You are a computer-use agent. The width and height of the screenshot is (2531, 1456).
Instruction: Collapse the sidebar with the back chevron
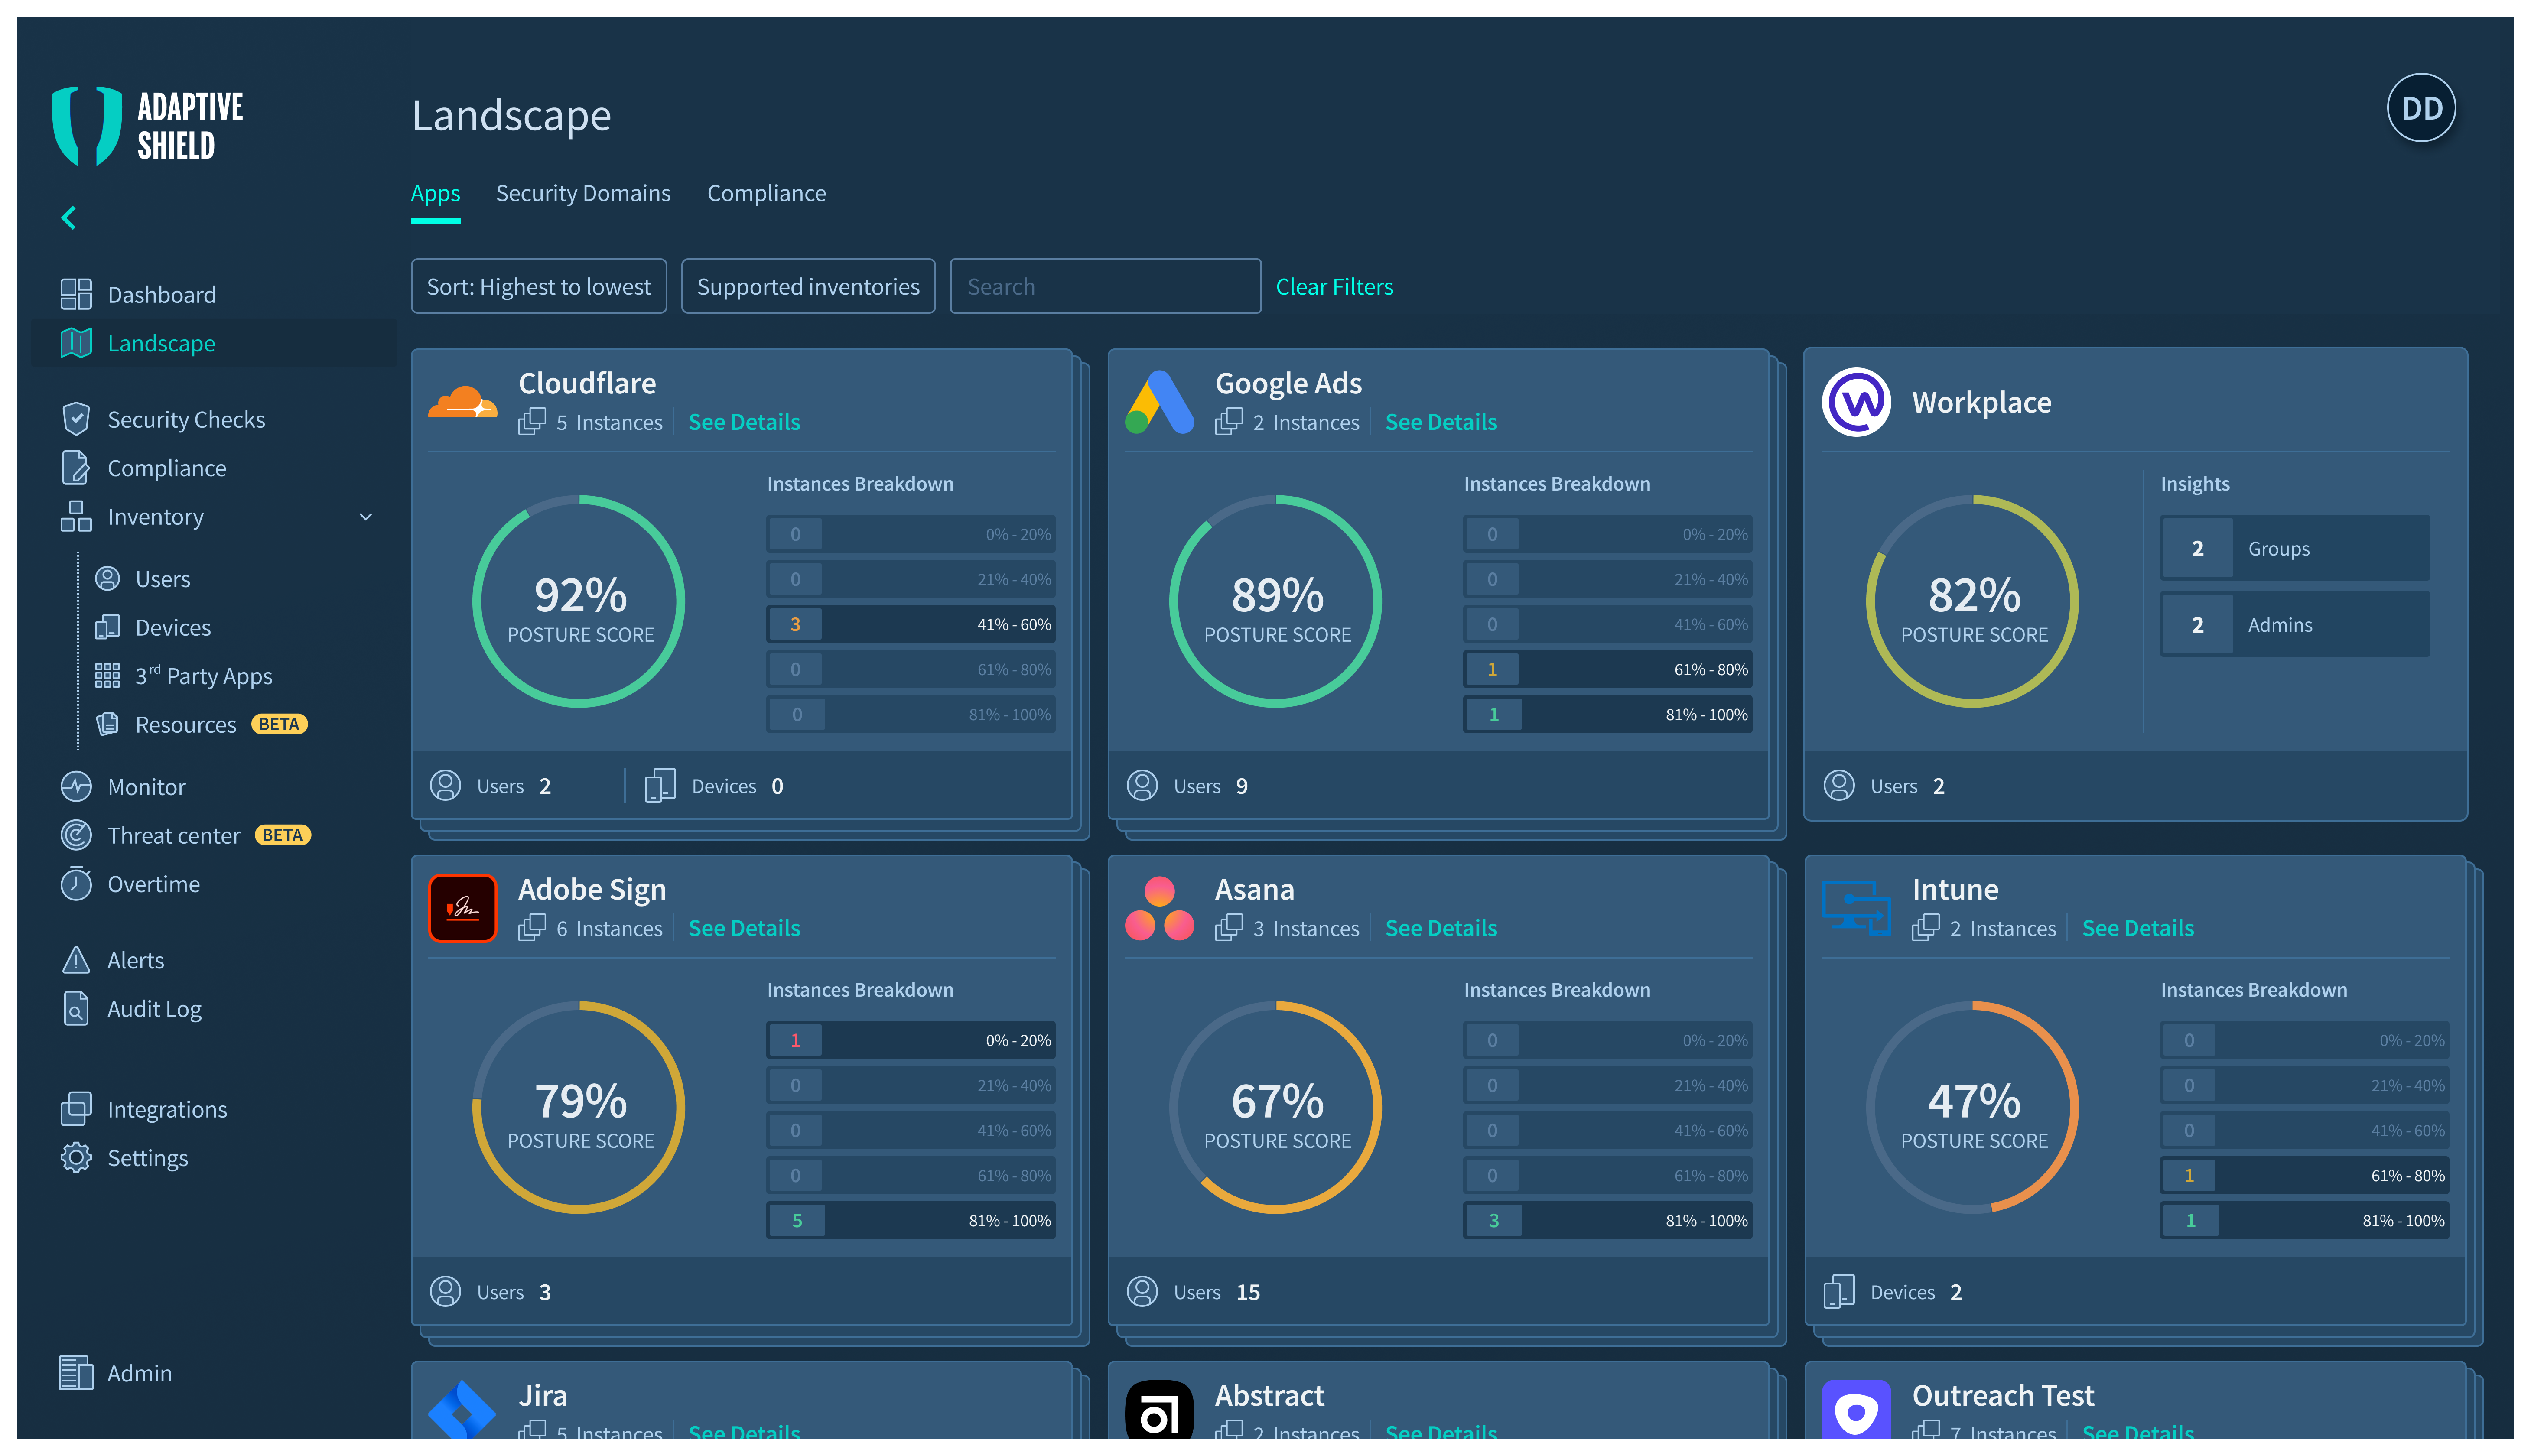pos(68,218)
